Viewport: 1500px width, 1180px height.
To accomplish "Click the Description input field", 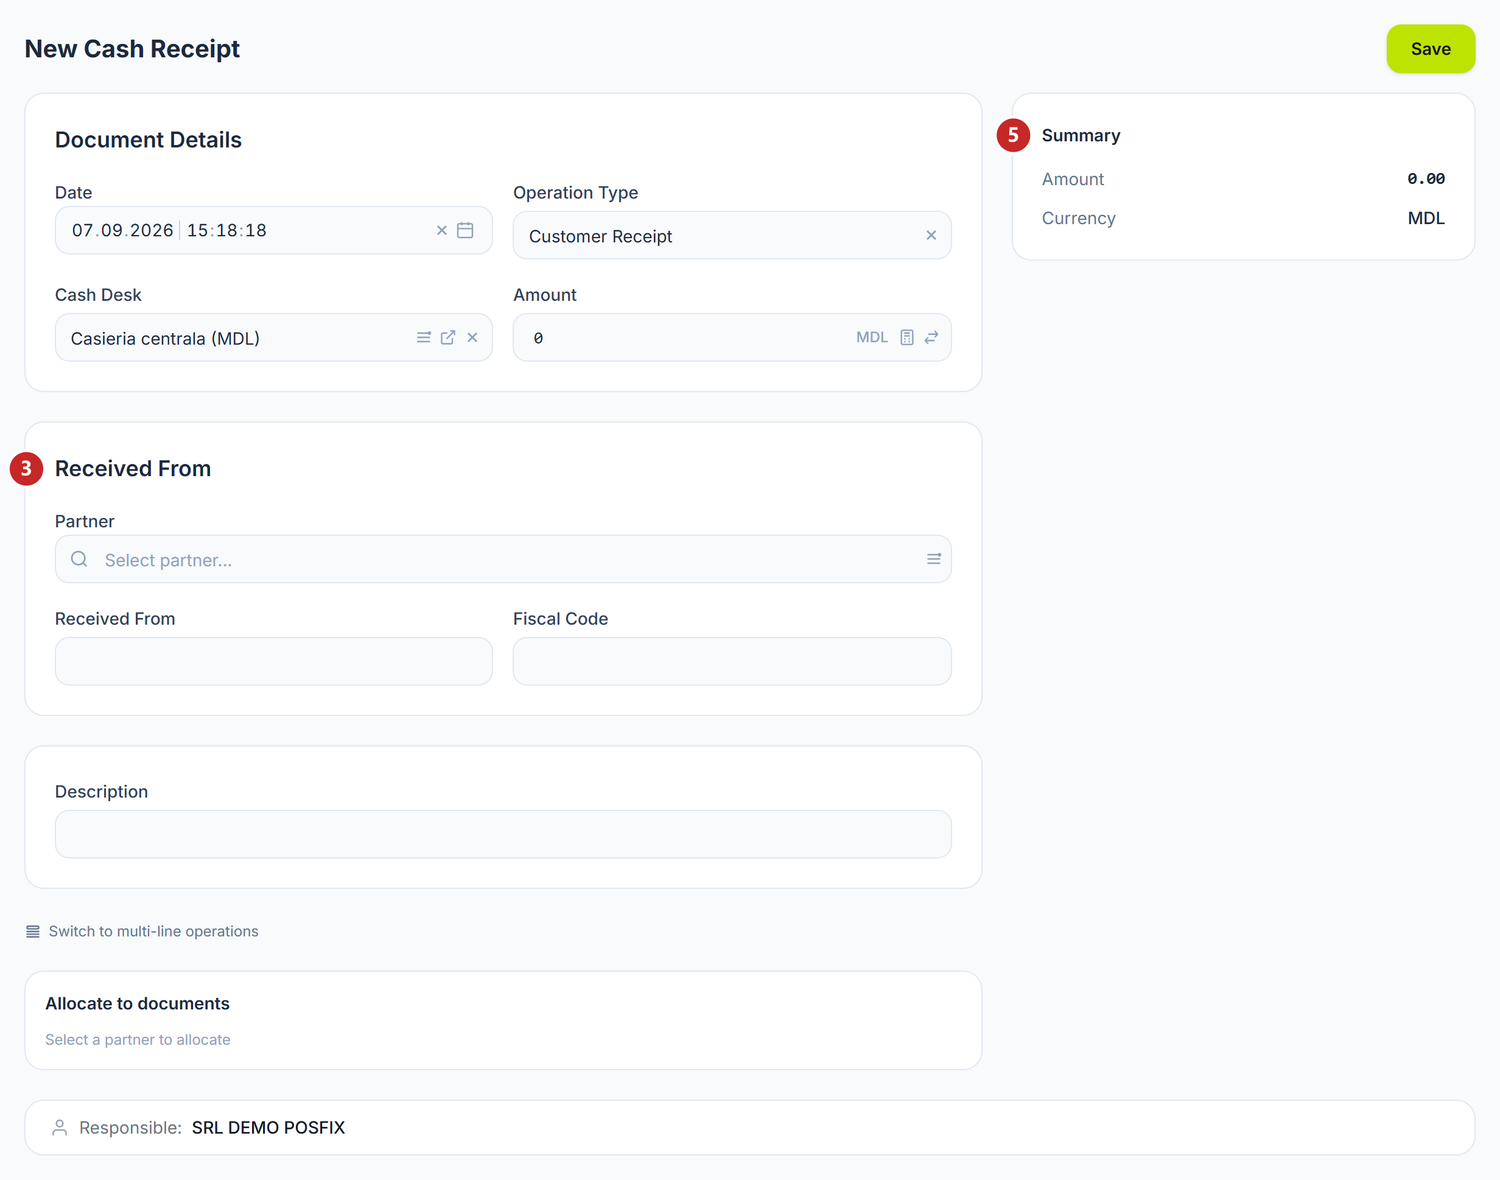I will [x=503, y=834].
